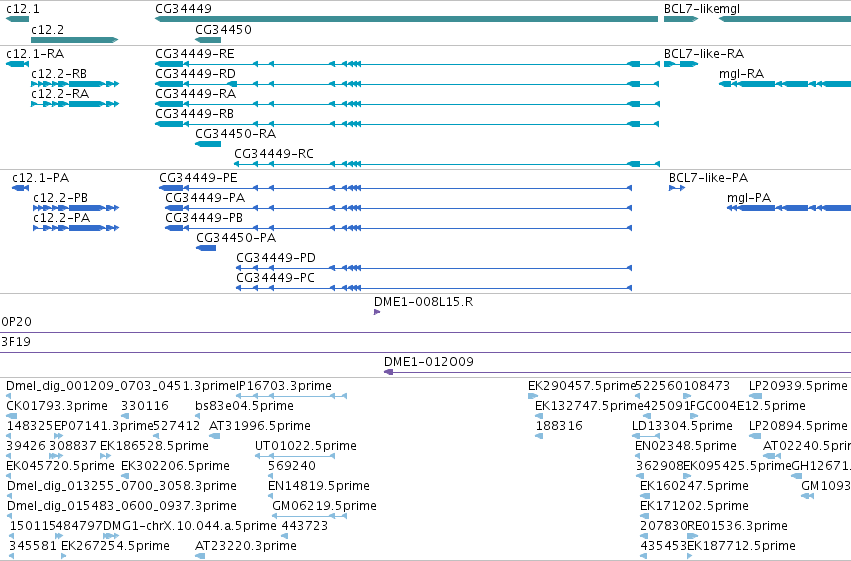Image resolution: width=851 pixels, height=561 pixels.
Task: Click EST GM06219.5prime
Action: click(309, 517)
